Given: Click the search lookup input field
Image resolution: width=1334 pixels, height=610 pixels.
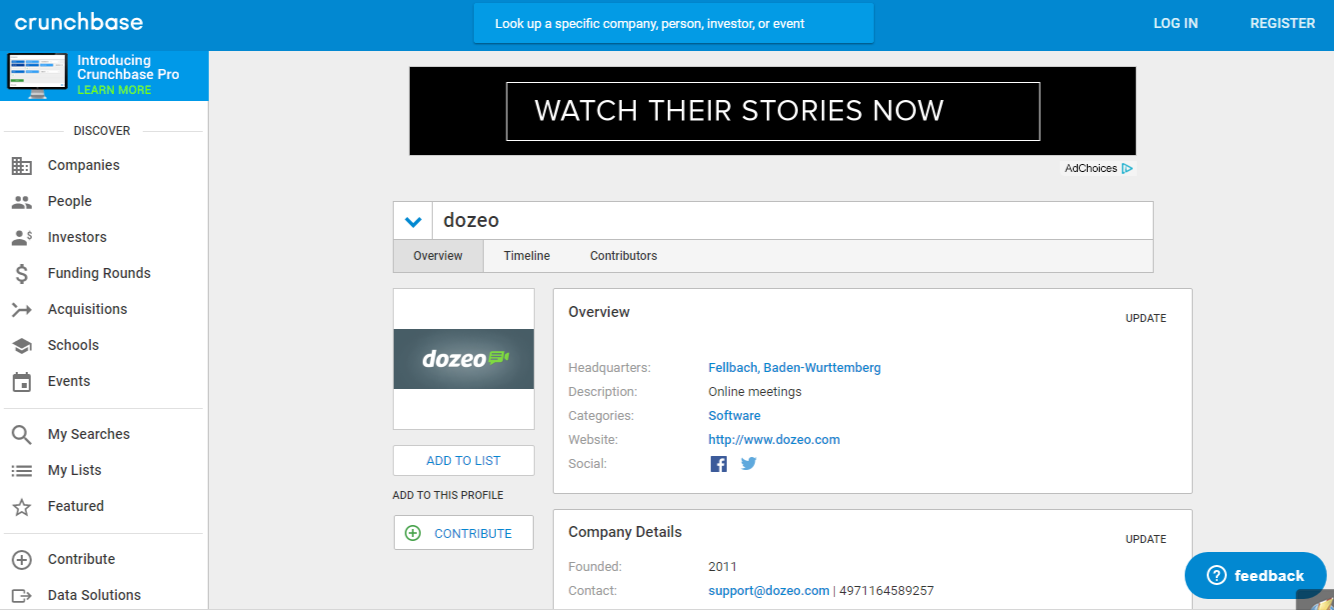Looking at the screenshot, I should coord(674,23).
